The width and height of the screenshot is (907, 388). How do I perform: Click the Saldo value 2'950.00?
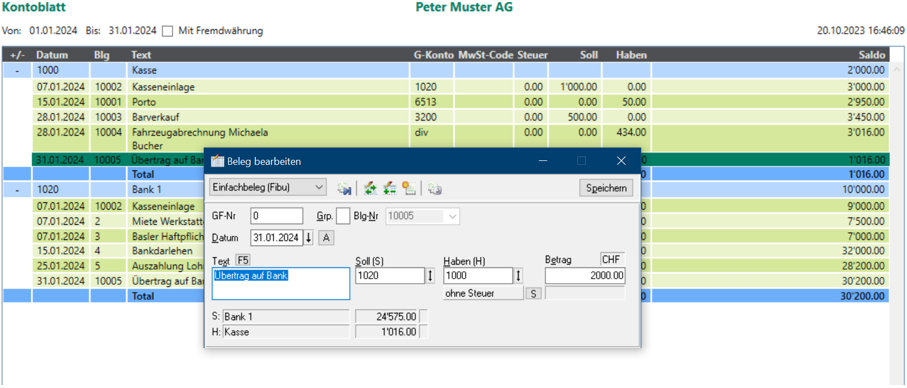pos(867,102)
